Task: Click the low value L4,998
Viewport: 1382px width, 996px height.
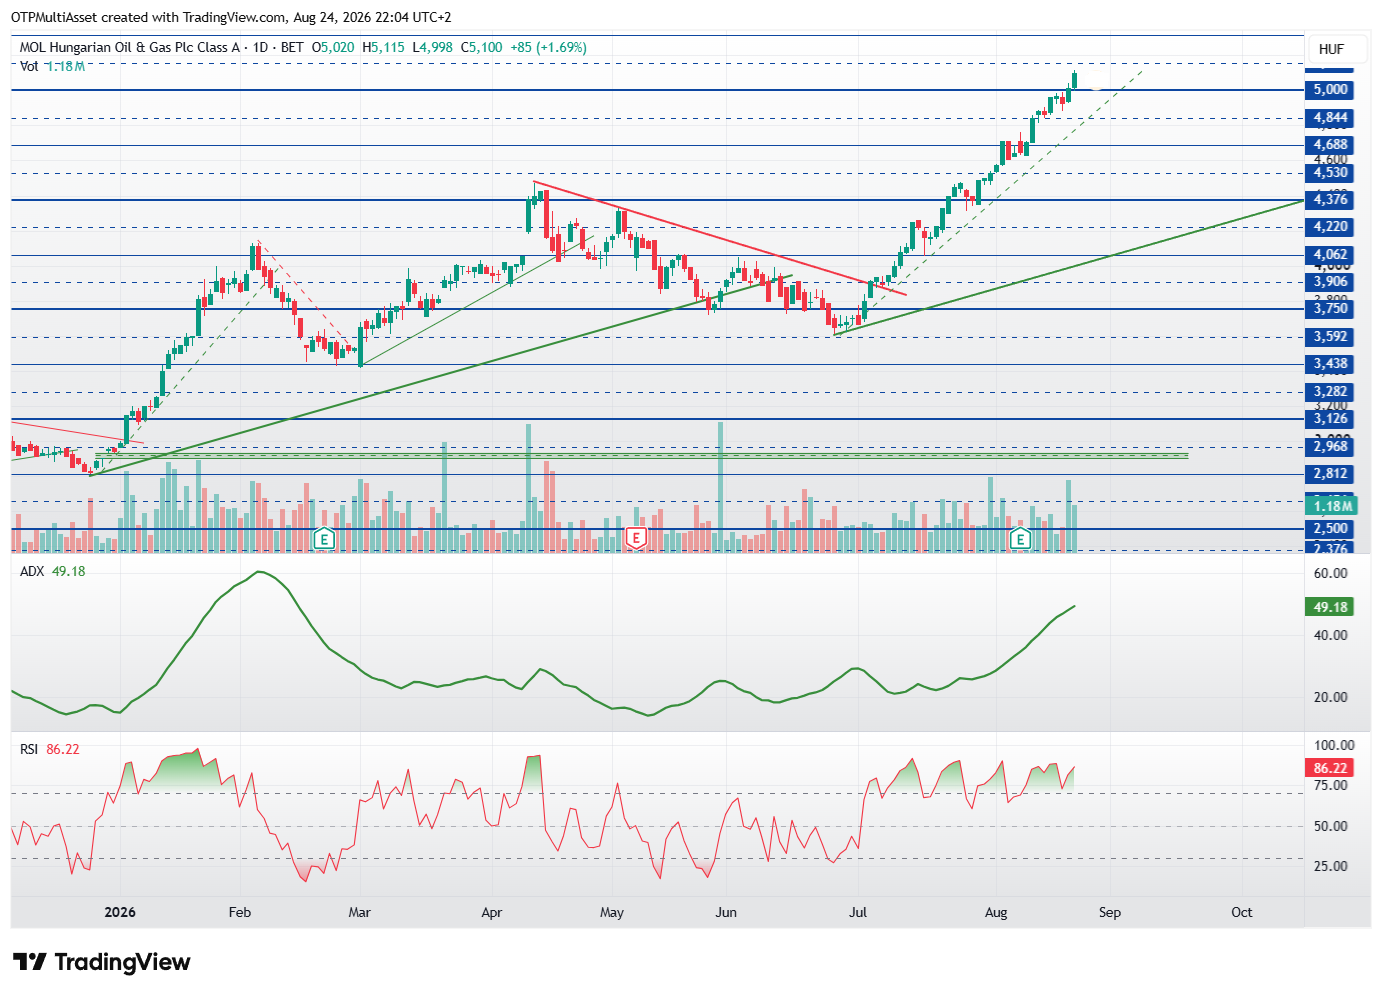Action: (432, 47)
